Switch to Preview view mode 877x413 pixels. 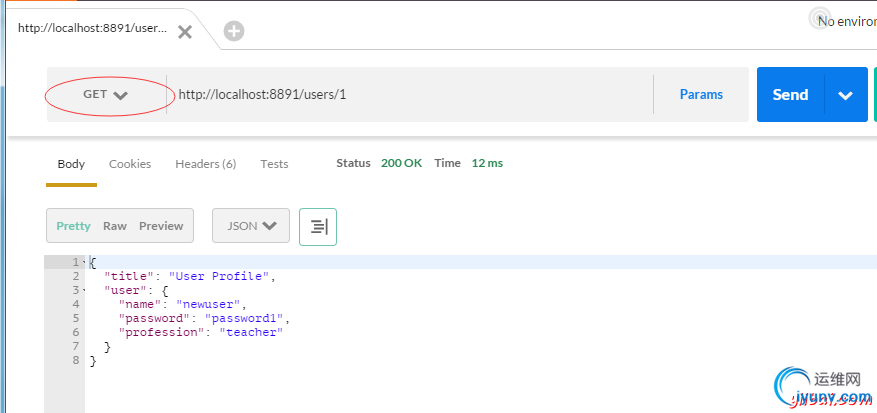(161, 226)
